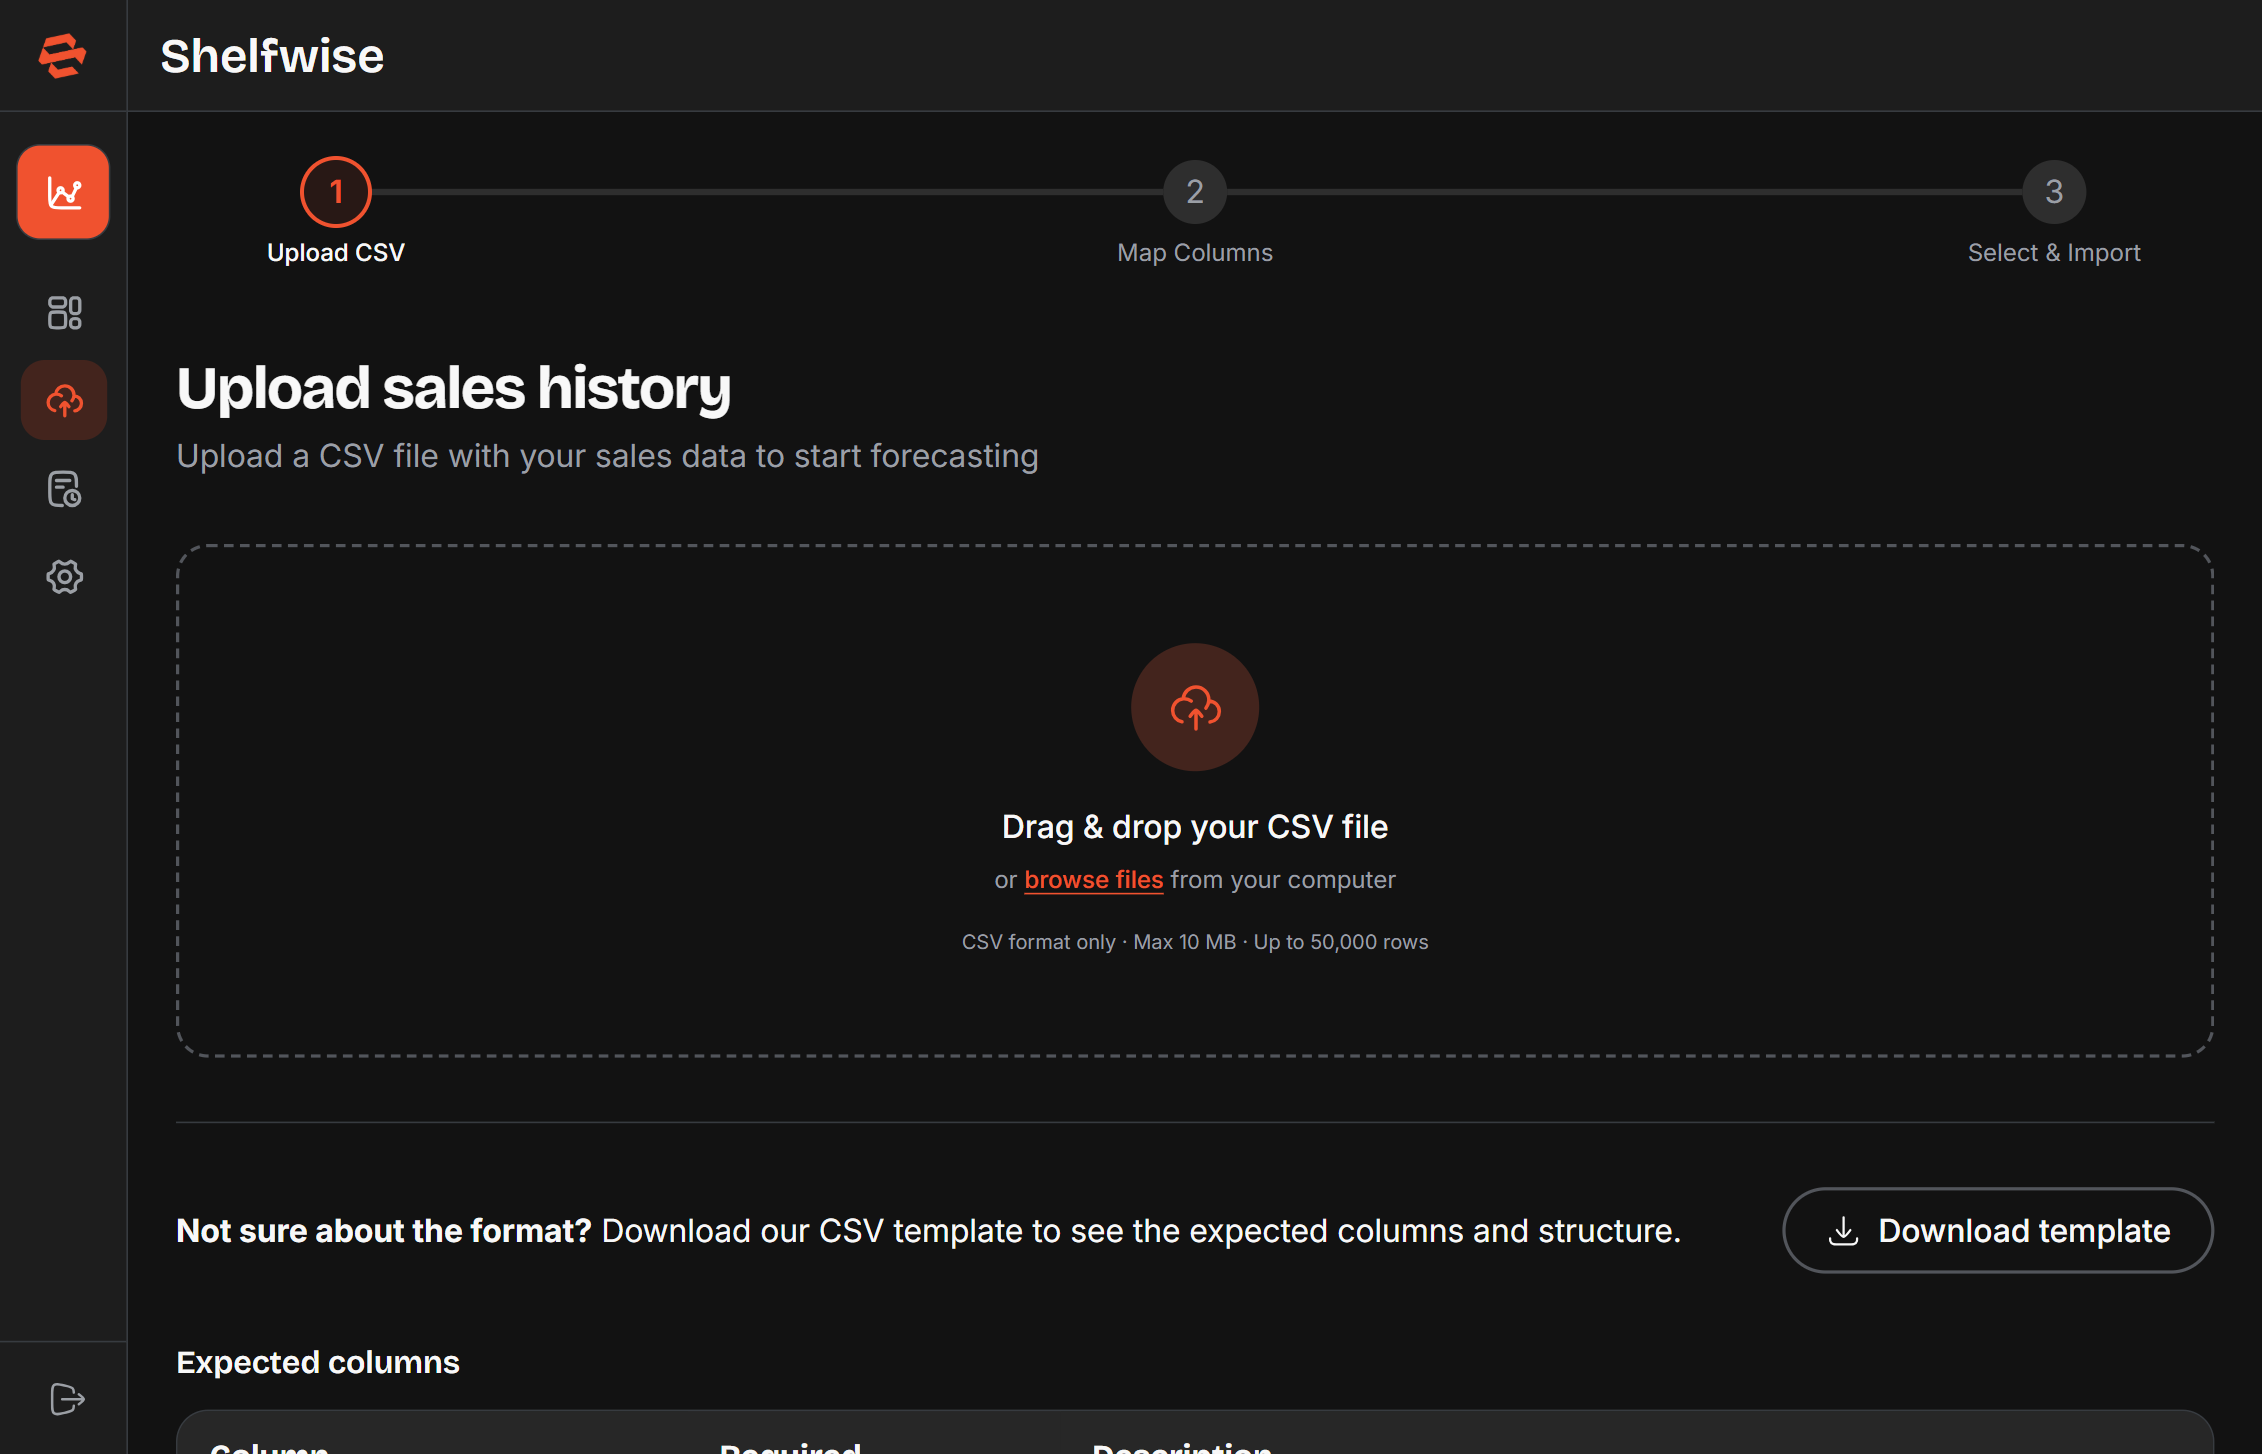Click the logout icon in the sidebar
Viewport: 2262px width, 1454px height.
point(66,1398)
